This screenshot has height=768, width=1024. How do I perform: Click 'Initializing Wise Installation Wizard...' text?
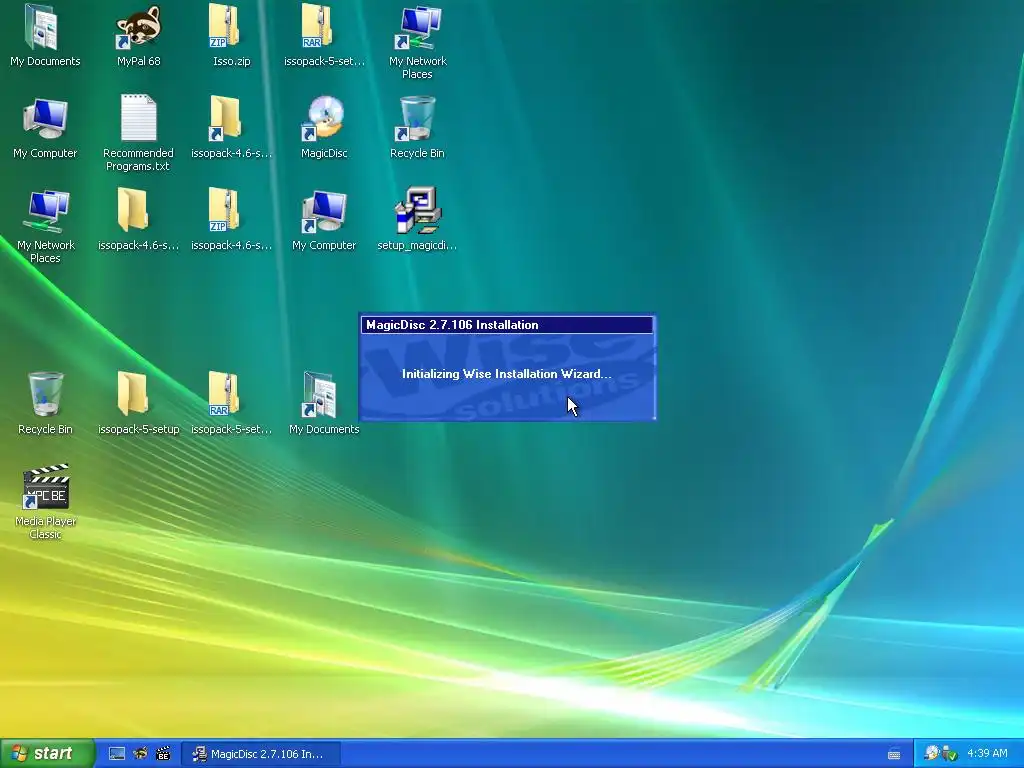tap(507, 374)
